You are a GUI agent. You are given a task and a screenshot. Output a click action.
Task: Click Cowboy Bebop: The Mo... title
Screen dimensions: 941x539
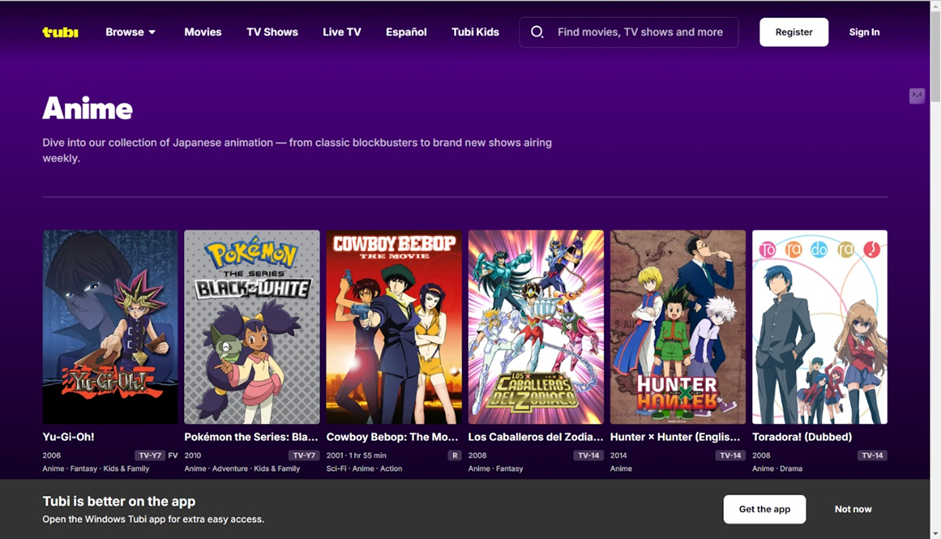click(x=392, y=437)
